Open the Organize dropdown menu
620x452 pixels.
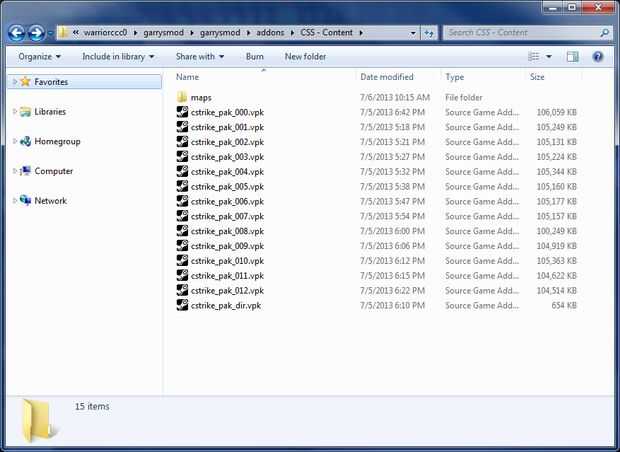pyautogui.click(x=40, y=57)
